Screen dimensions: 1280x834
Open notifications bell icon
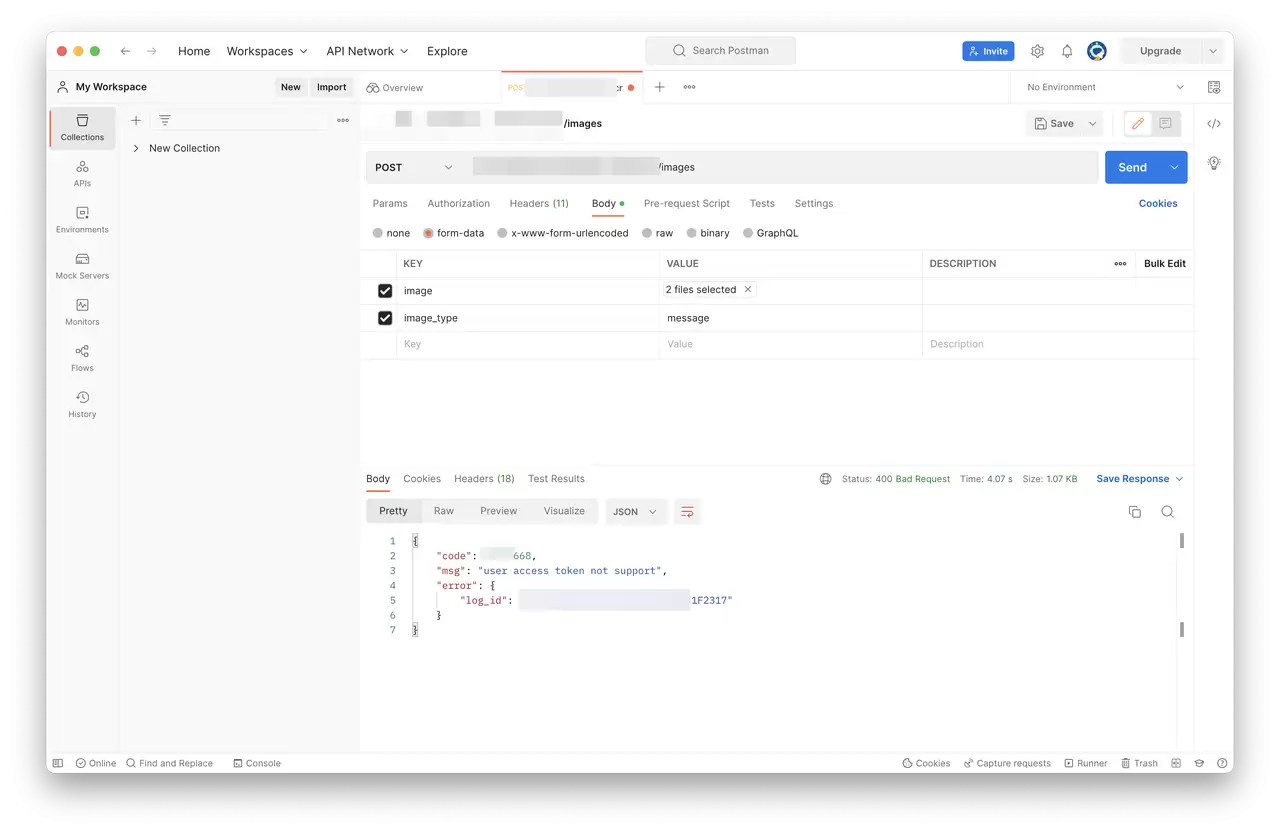(x=1067, y=51)
